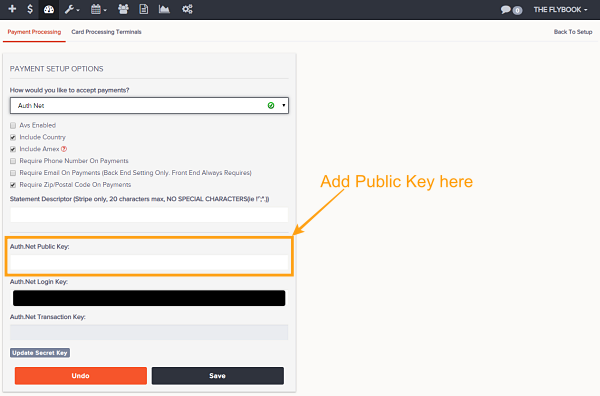Open the customers group icon
The image size is (600, 396).
[x=123, y=9]
